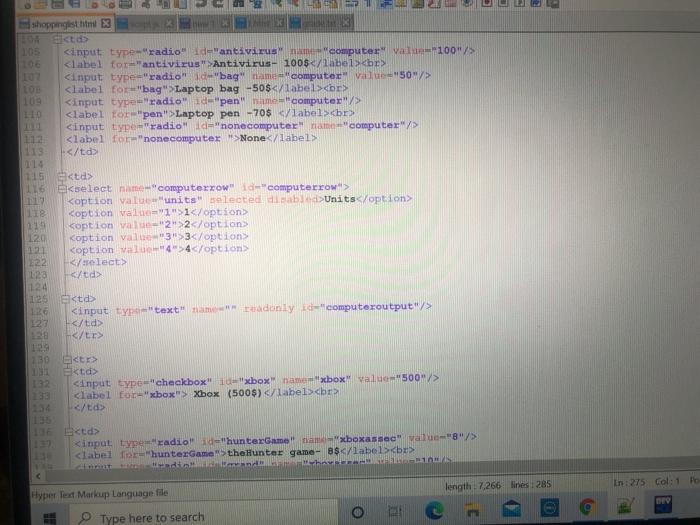Click the option value="4" line

pos(159,249)
